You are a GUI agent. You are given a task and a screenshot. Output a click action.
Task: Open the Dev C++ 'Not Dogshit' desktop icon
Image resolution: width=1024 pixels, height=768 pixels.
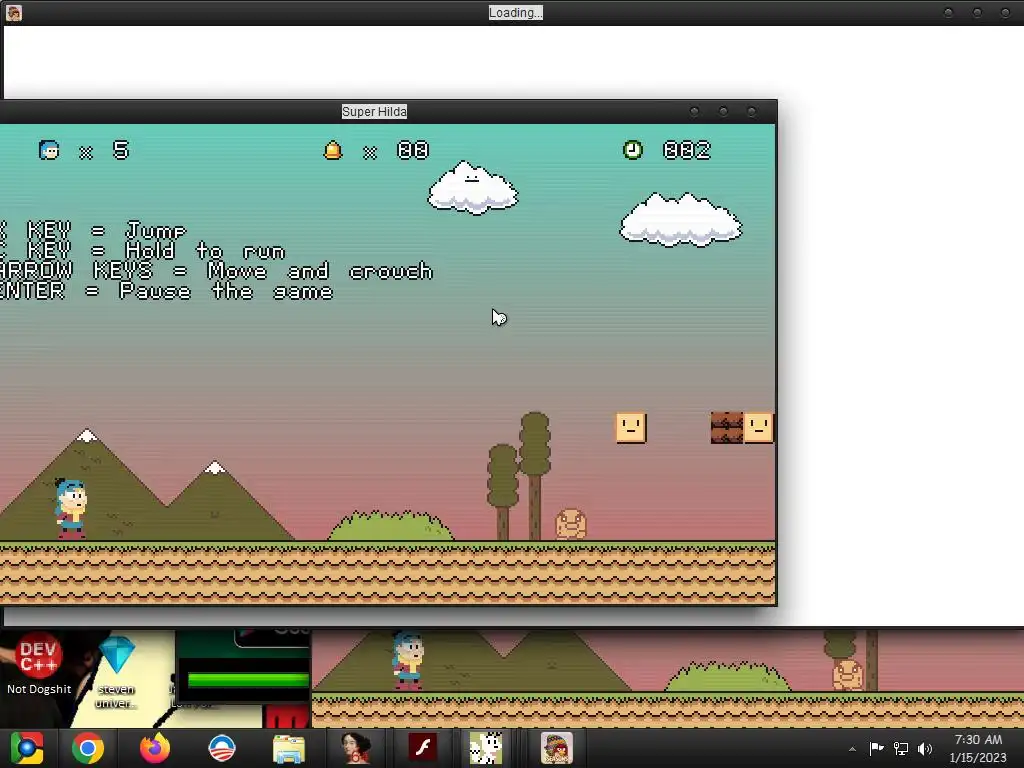click(x=39, y=663)
